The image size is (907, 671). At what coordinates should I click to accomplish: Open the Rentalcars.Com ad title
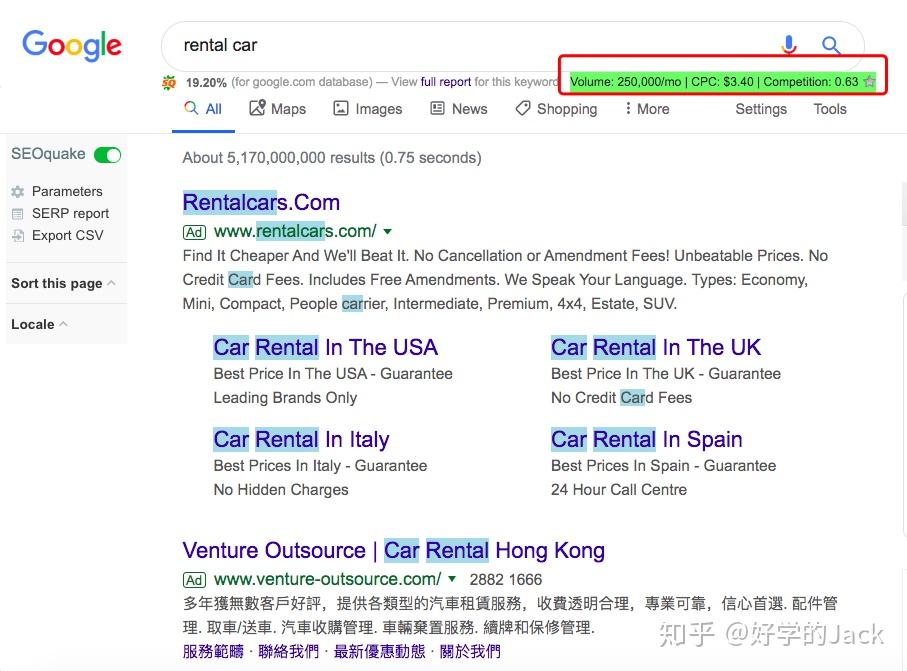261,202
